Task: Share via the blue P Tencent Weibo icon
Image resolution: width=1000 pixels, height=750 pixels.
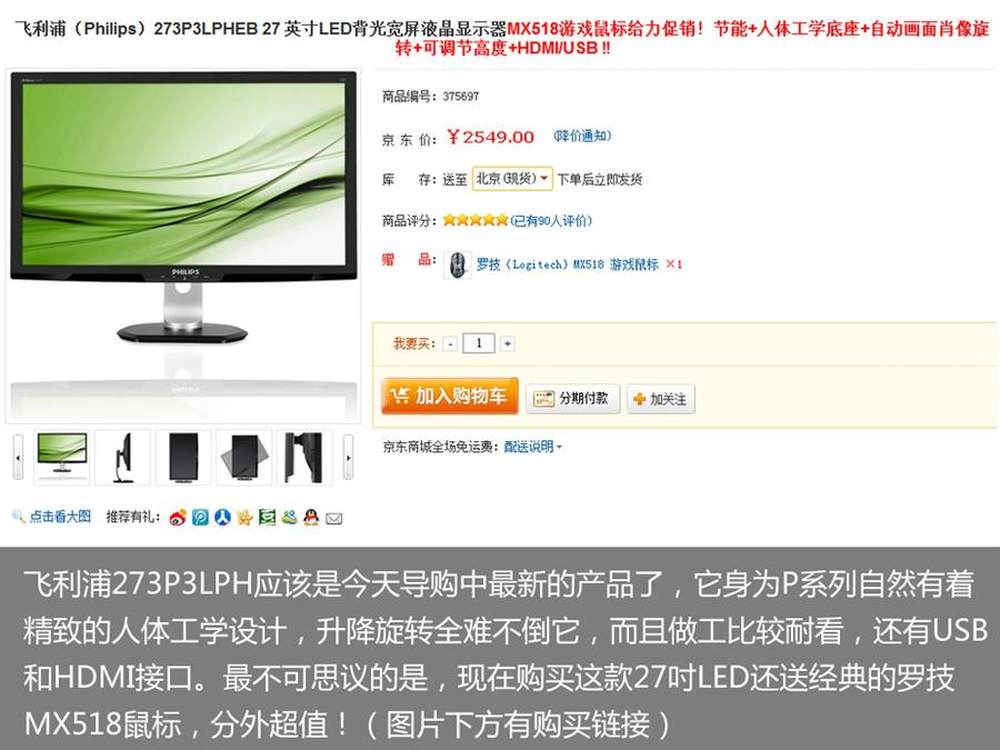Action: (x=200, y=517)
